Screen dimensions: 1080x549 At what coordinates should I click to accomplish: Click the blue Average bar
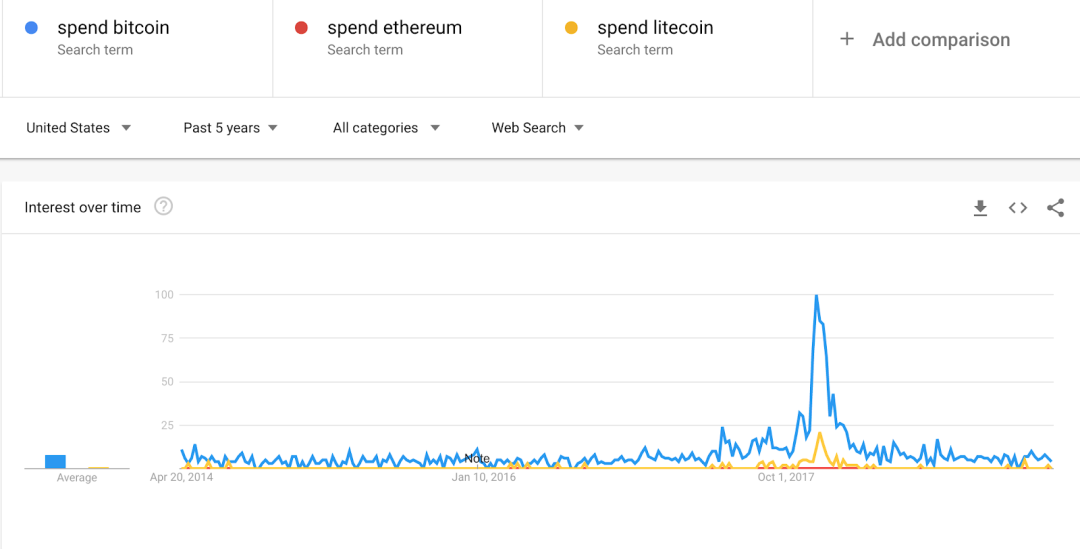pos(55,462)
